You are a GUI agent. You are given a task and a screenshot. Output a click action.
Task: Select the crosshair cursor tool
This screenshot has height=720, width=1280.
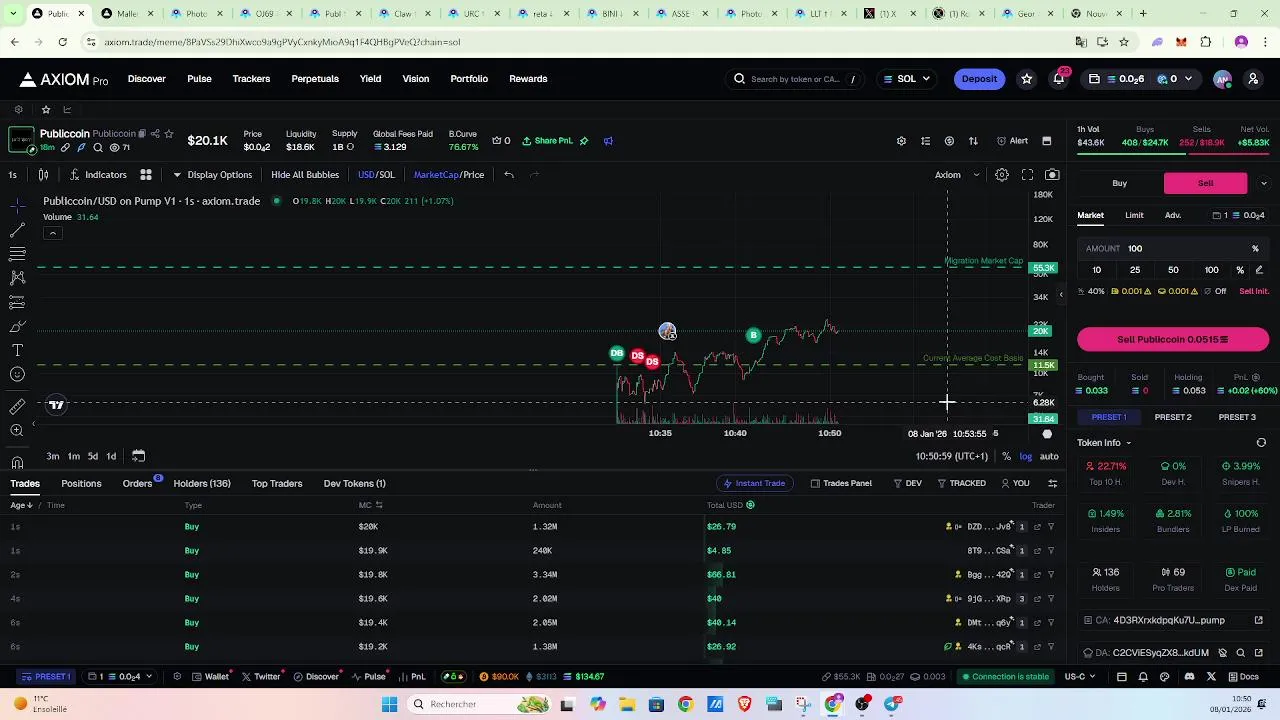(x=17, y=206)
